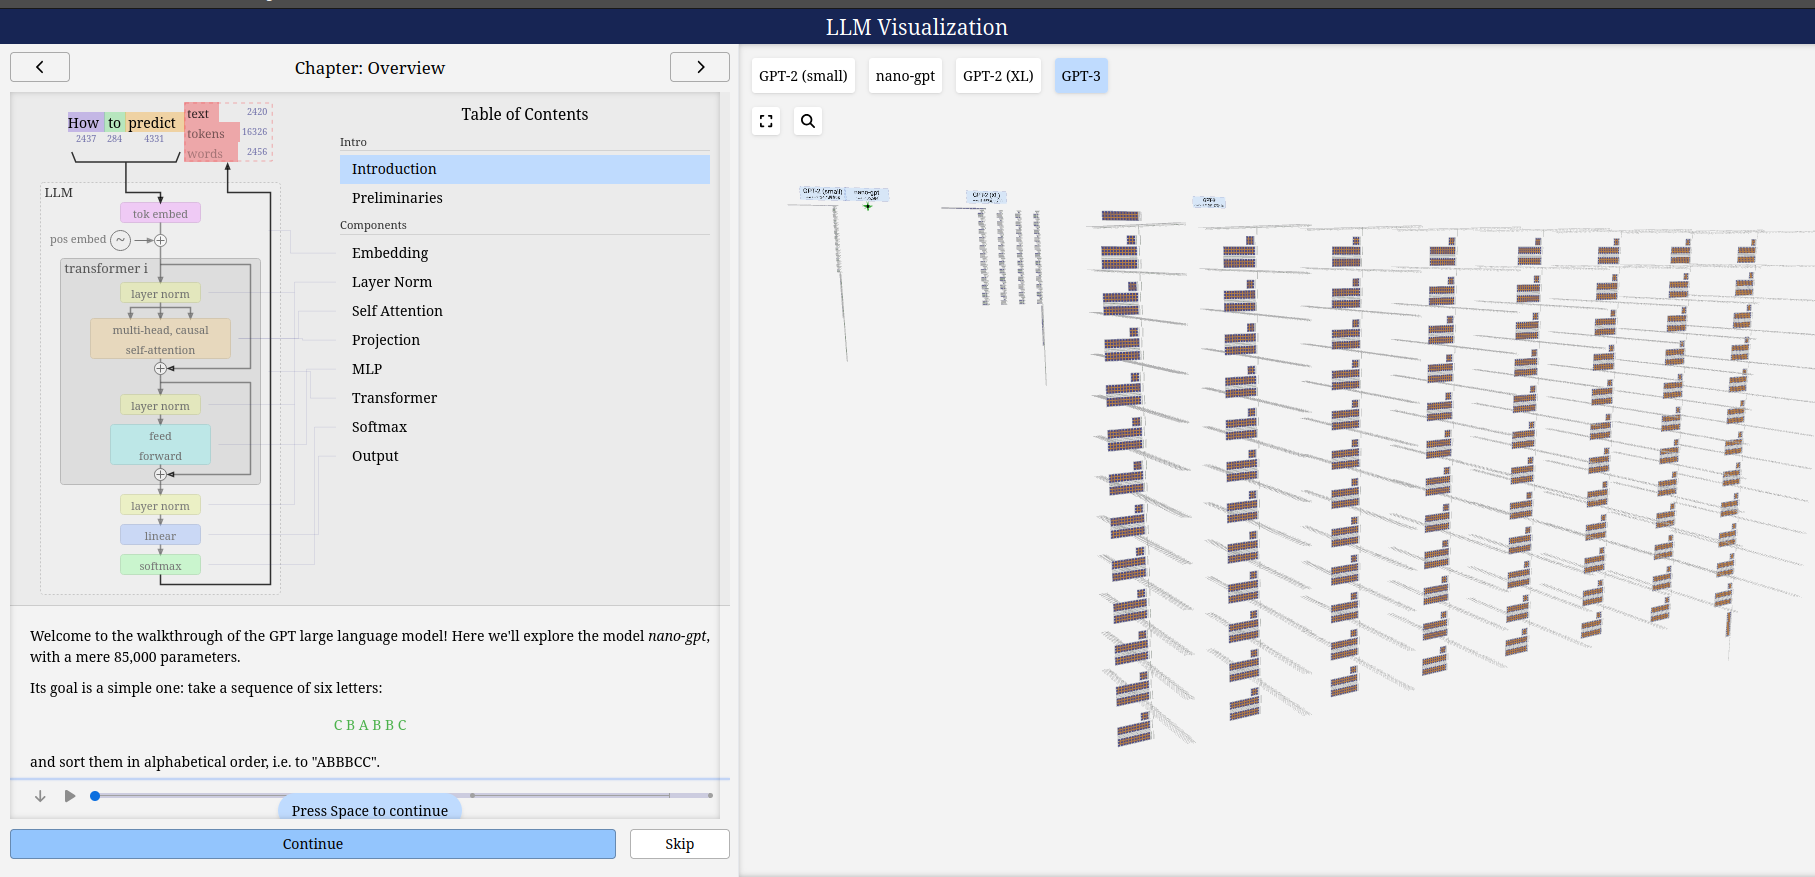
Task: Click the multi-head causal self-attention block
Action: [x=160, y=339]
